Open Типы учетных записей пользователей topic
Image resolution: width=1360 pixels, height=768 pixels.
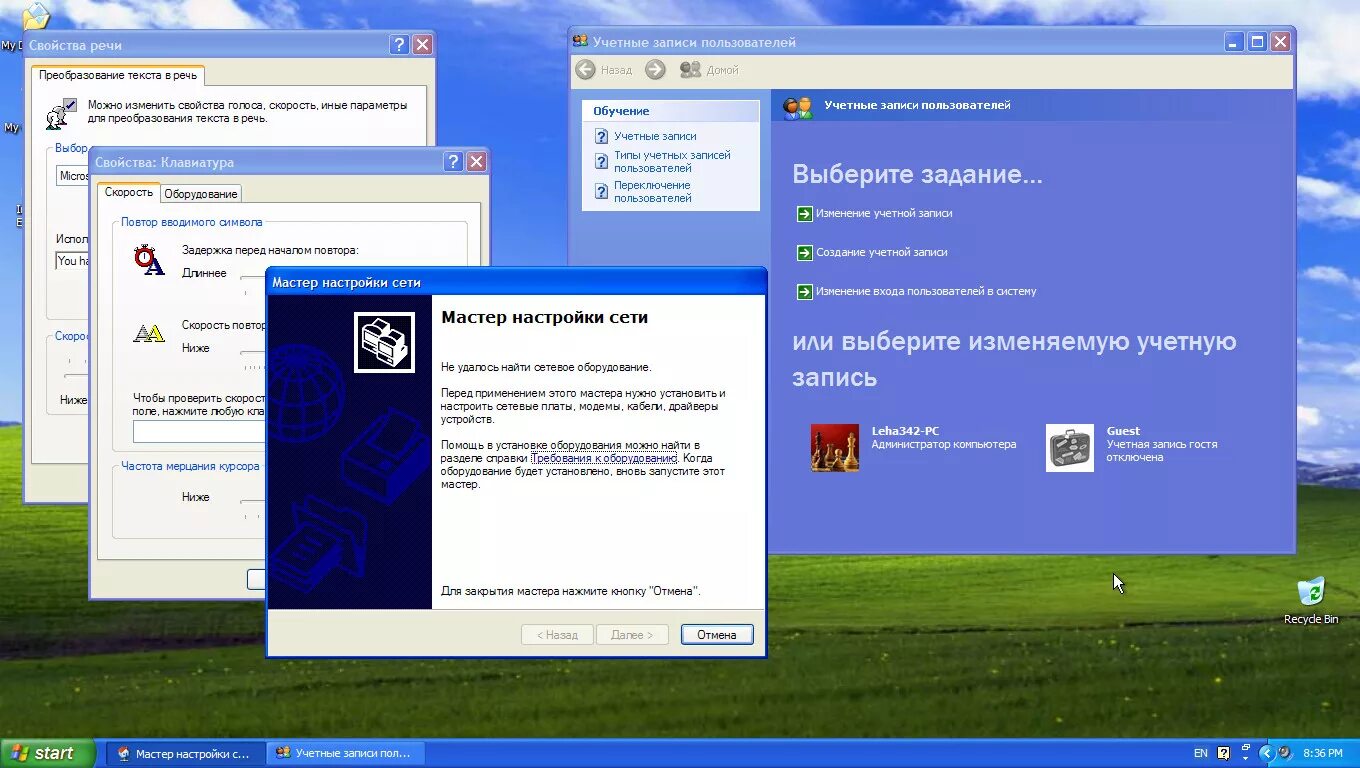[672, 162]
